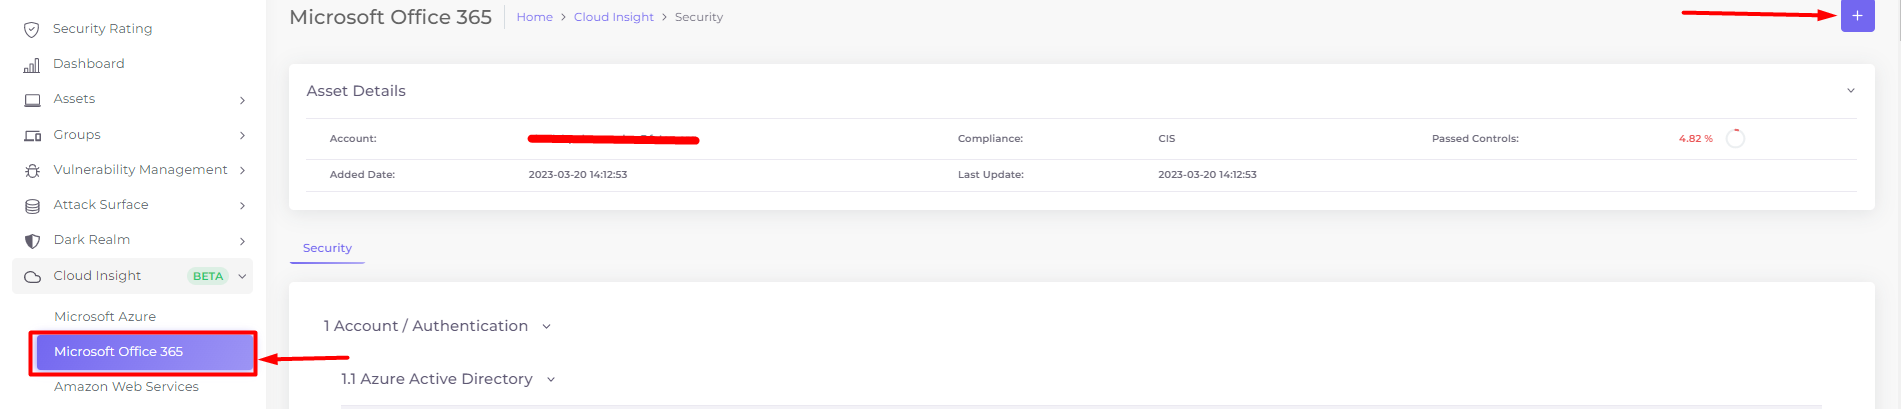Image resolution: width=1901 pixels, height=409 pixels.
Task: Click the Security Rating shield icon
Action: click(x=32, y=30)
